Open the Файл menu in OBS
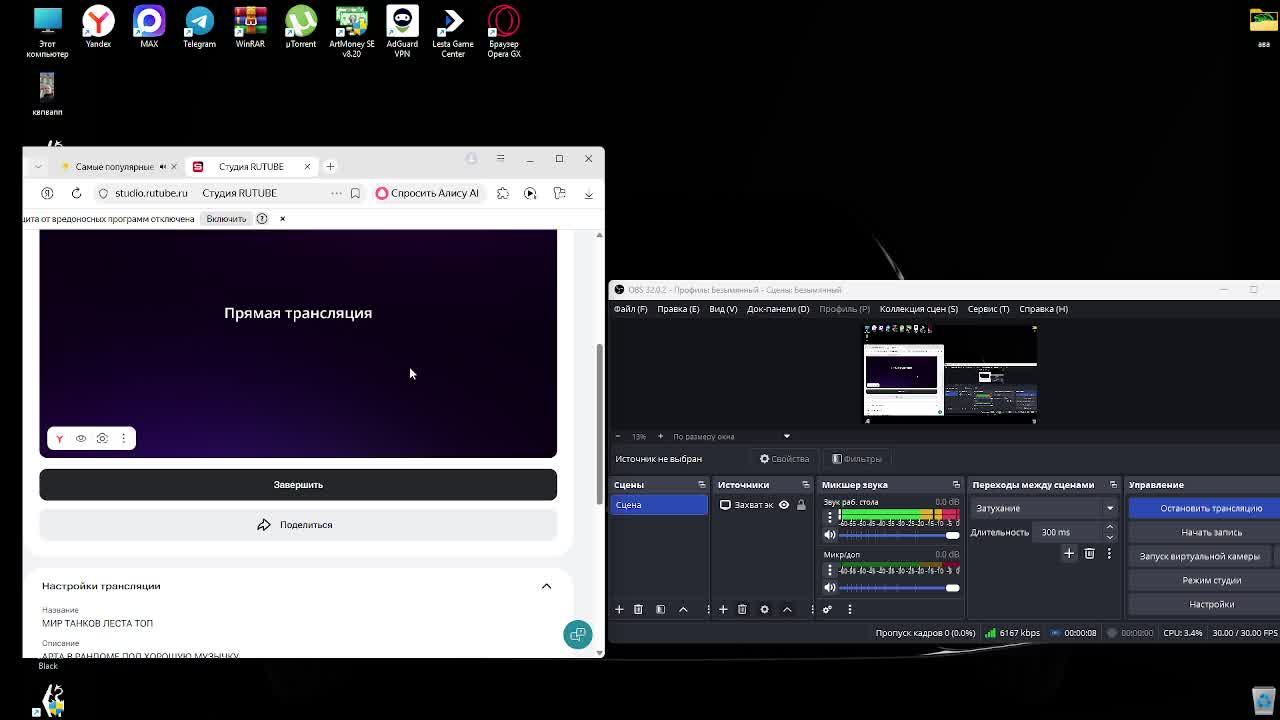Image resolution: width=1280 pixels, height=720 pixels. tap(630, 309)
